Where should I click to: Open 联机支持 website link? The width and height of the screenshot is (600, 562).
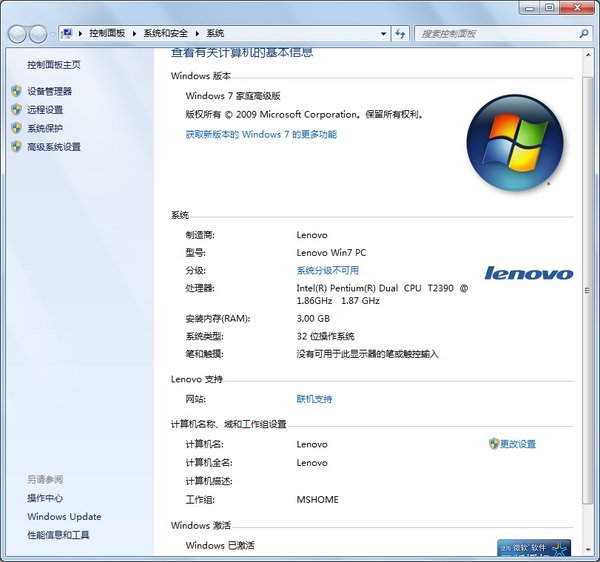(x=314, y=399)
